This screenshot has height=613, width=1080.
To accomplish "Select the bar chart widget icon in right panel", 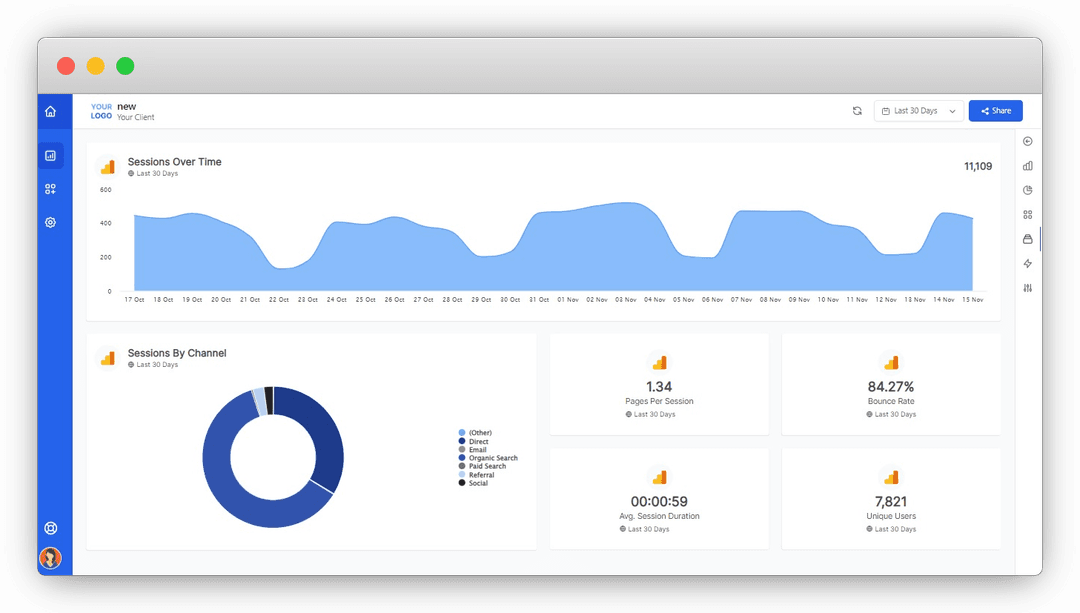I will pyautogui.click(x=1028, y=166).
